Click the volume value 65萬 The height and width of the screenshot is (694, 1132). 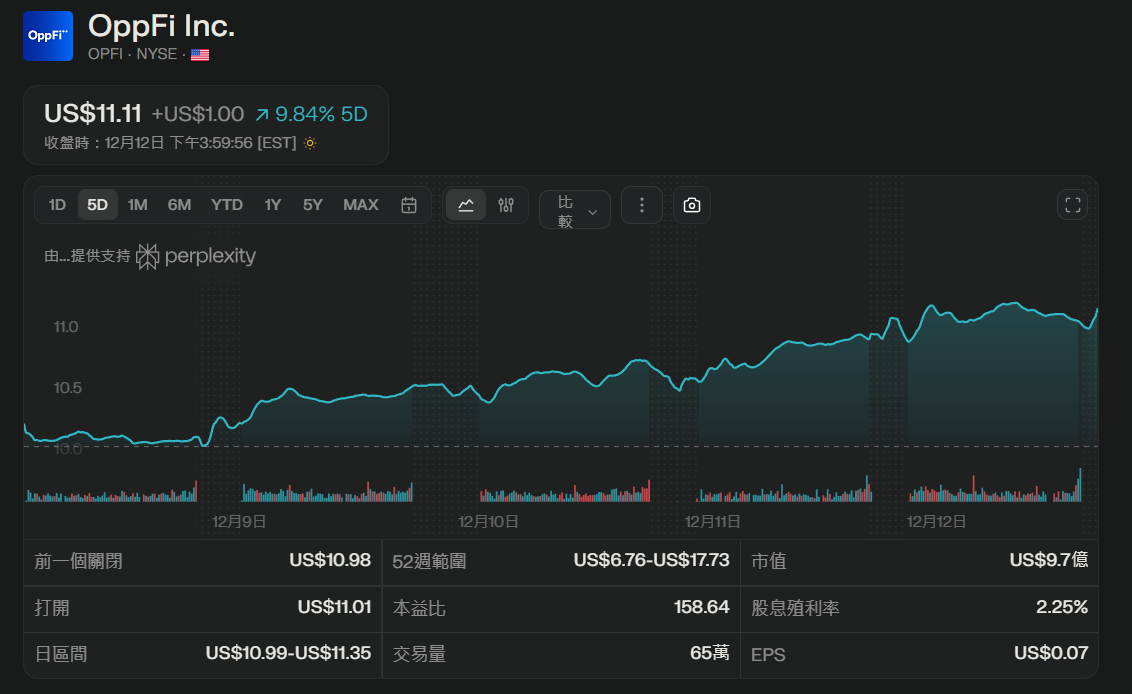(x=710, y=654)
